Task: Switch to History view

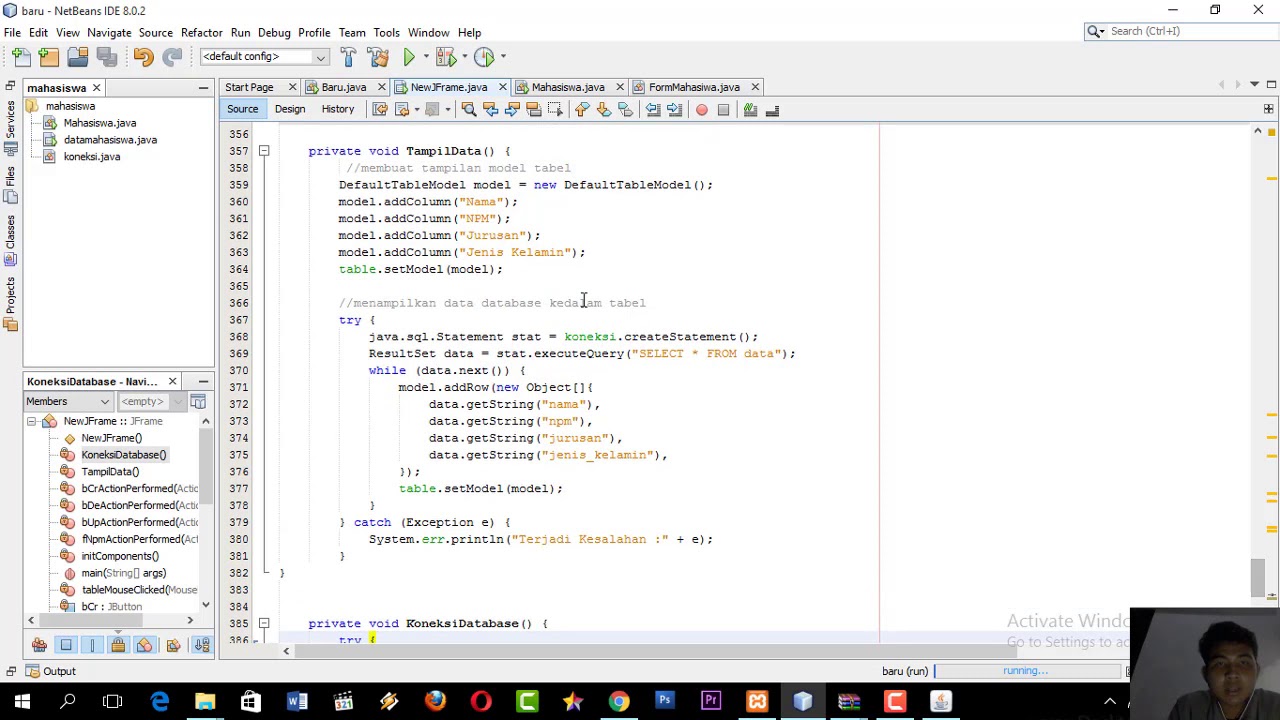Action: [x=338, y=109]
